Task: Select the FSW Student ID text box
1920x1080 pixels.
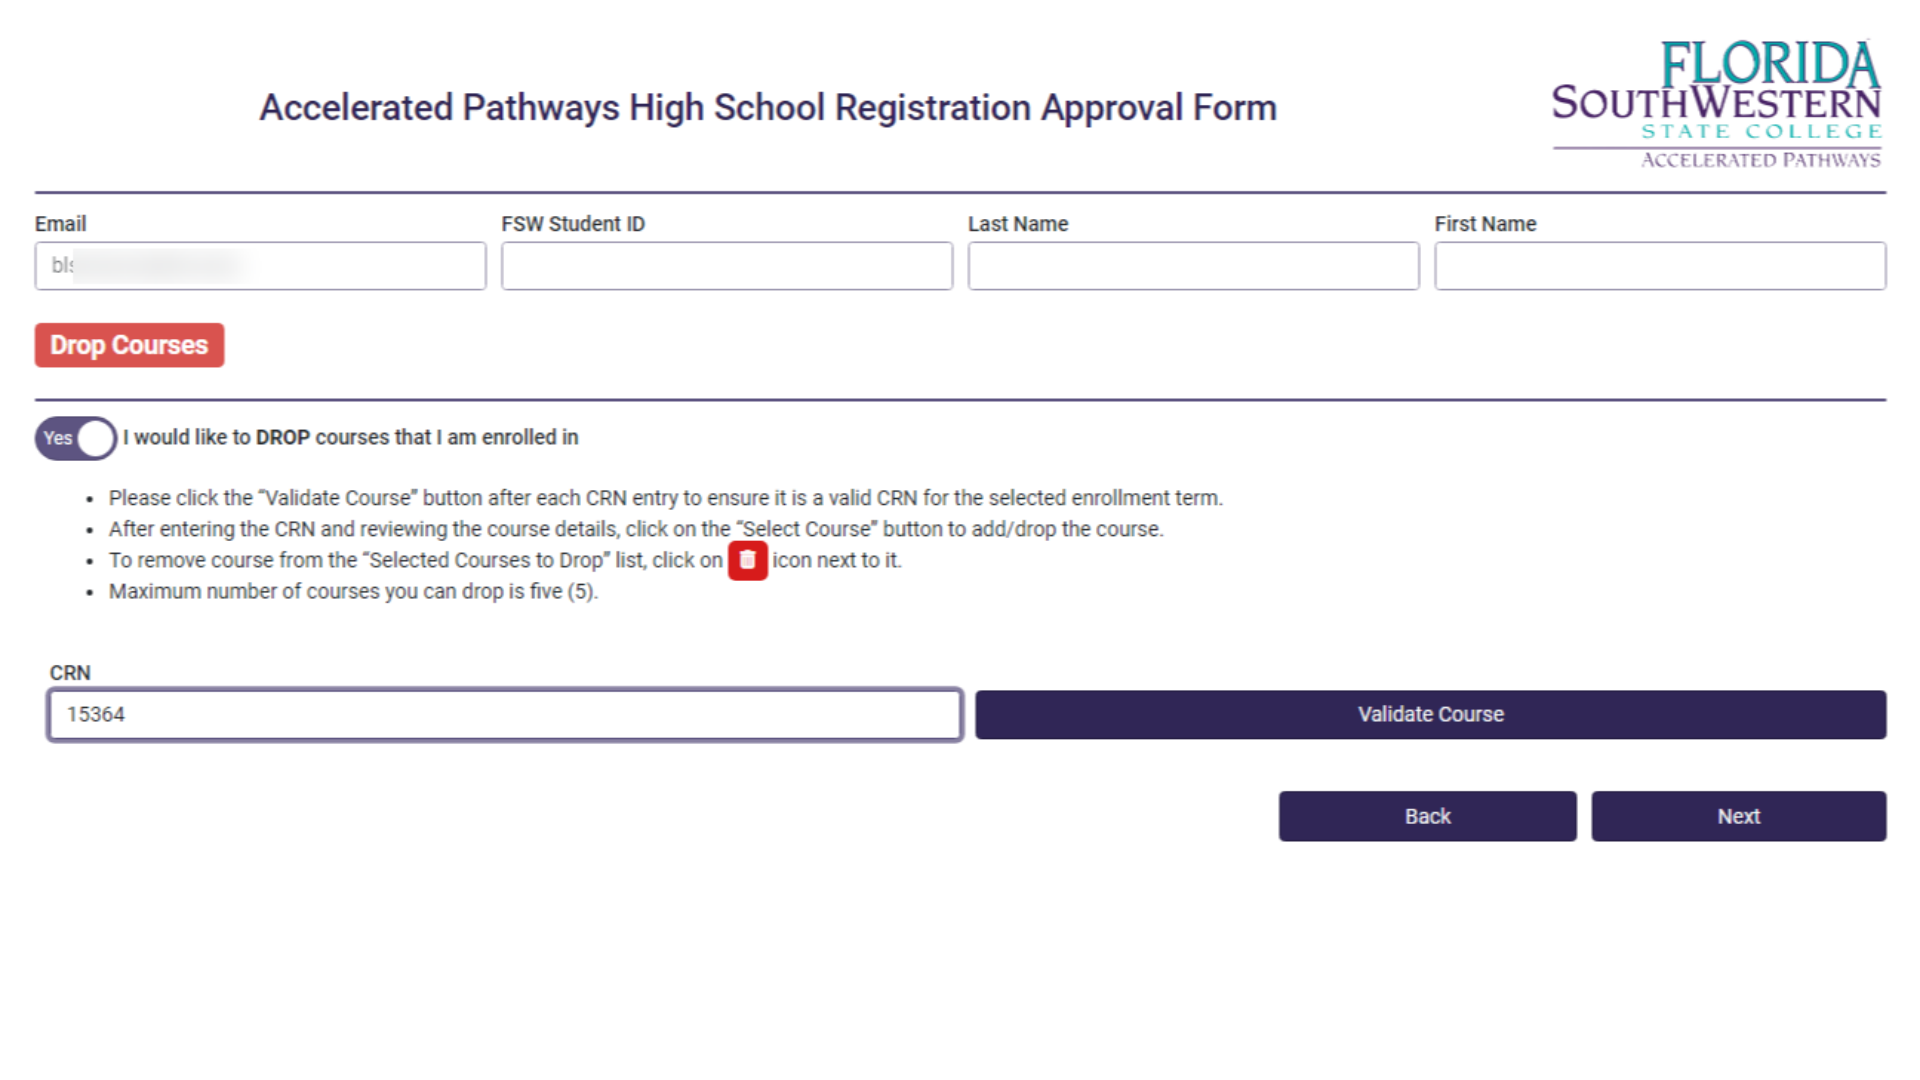Action: click(x=727, y=266)
